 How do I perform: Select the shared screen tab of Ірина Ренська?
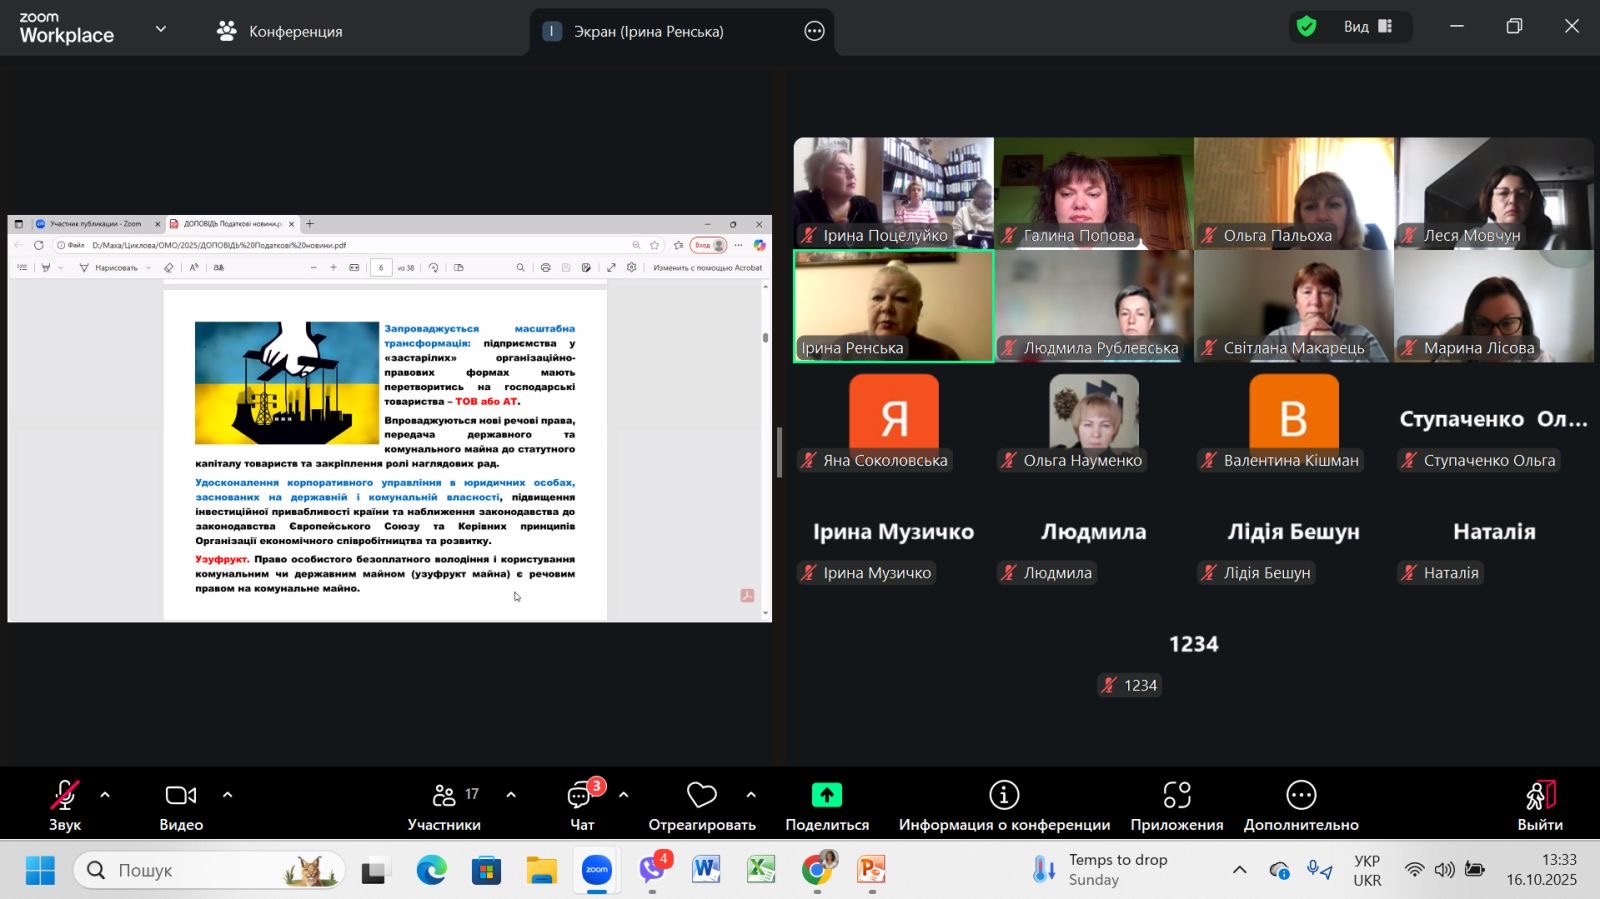[648, 31]
